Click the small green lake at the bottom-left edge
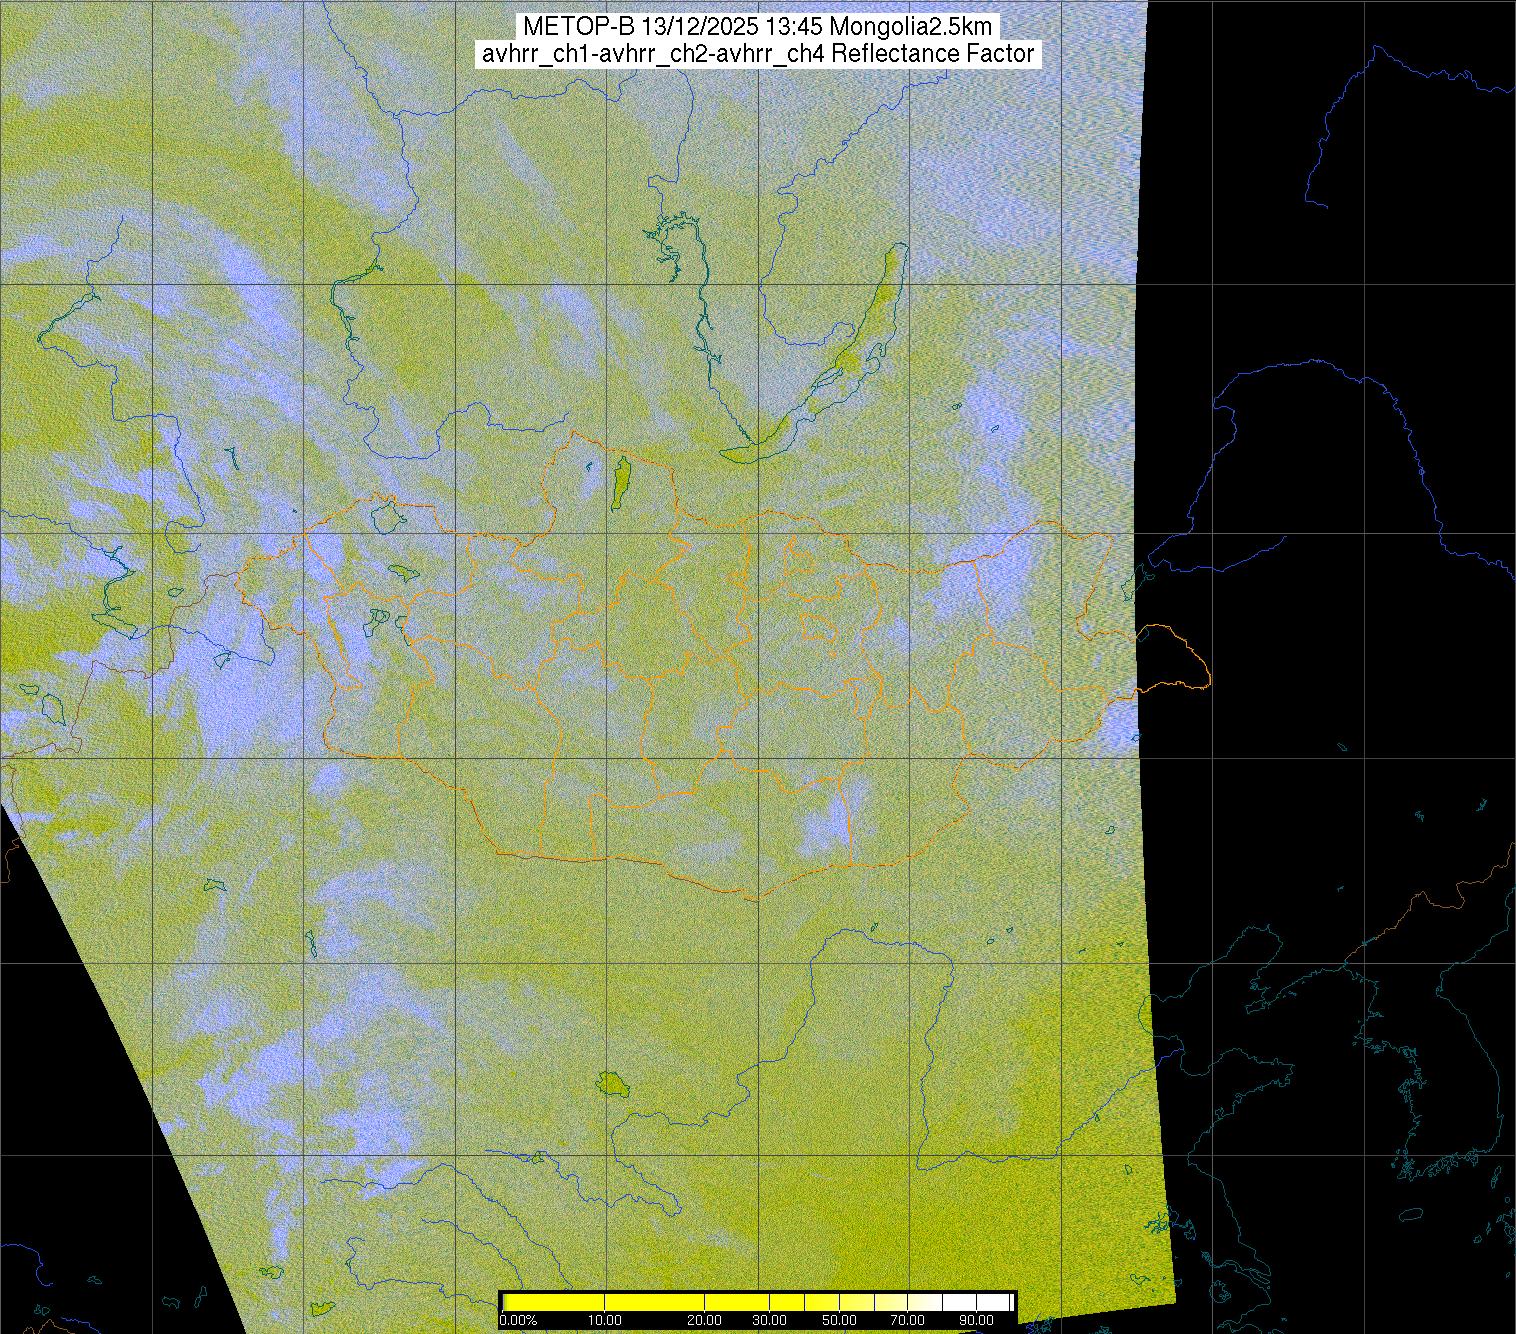The width and height of the screenshot is (1516, 1334). click(321, 1308)
